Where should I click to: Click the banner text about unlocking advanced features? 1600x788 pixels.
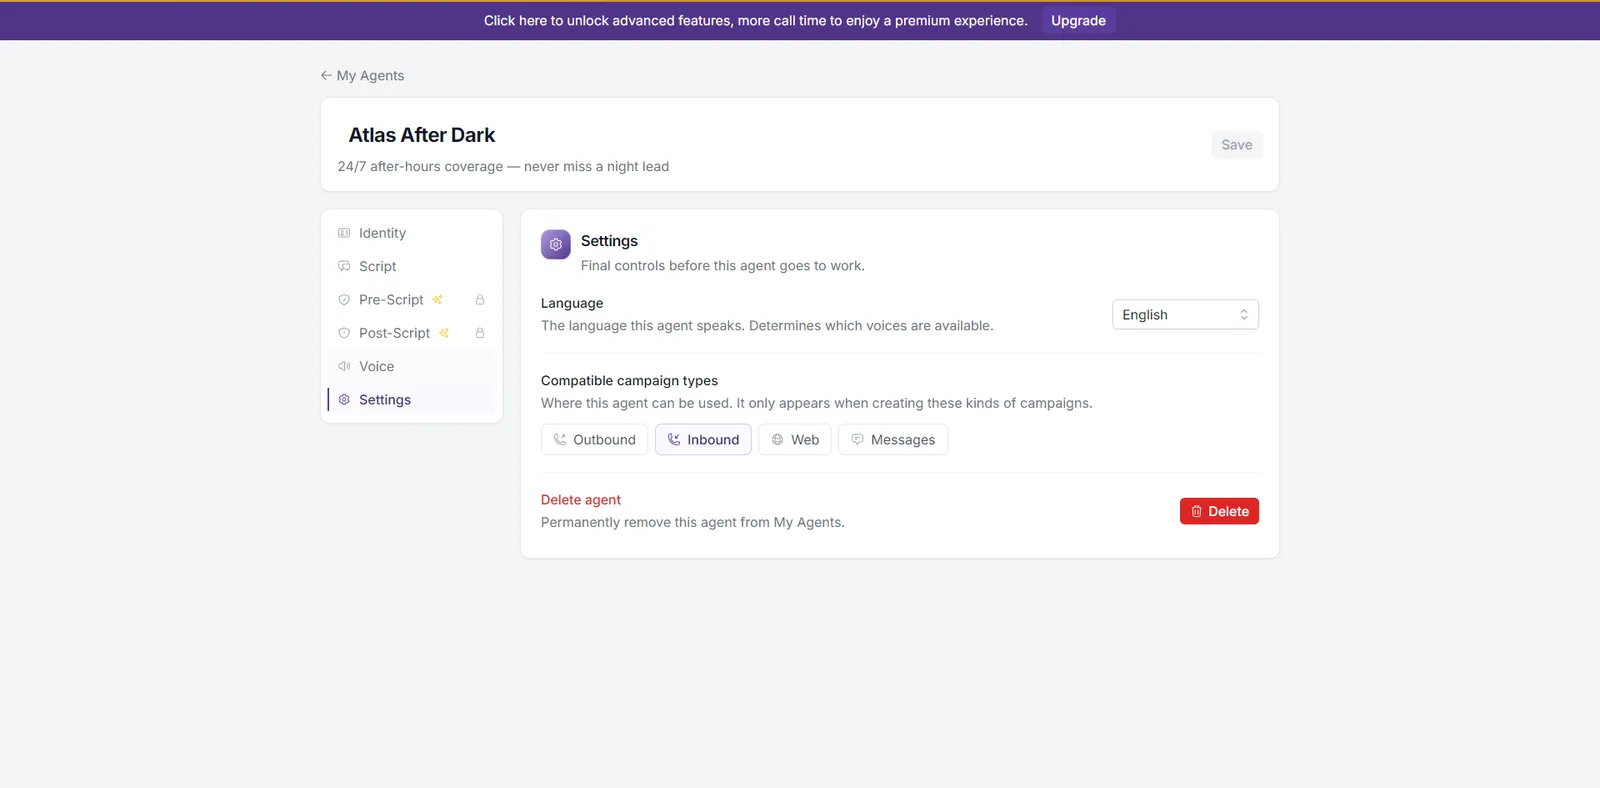756,21
